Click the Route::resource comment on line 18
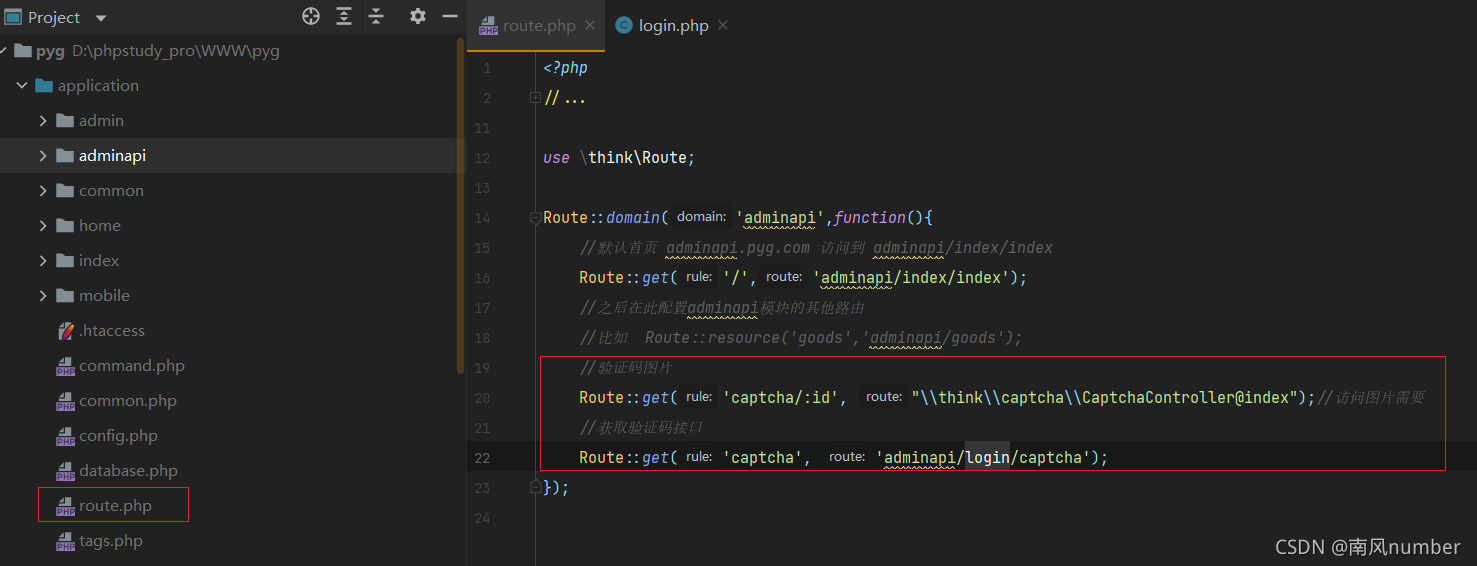The image size is (1477, 566). (801, 338)
